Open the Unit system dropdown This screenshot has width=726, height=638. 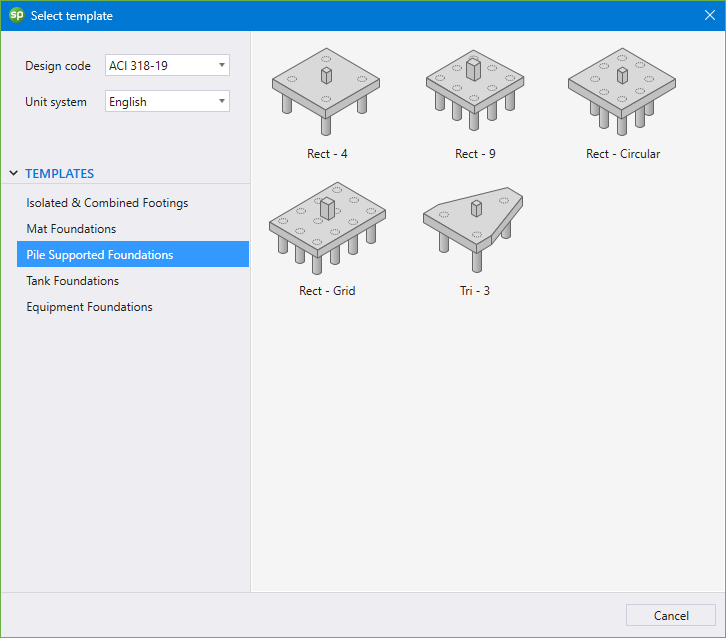(167, 102)
